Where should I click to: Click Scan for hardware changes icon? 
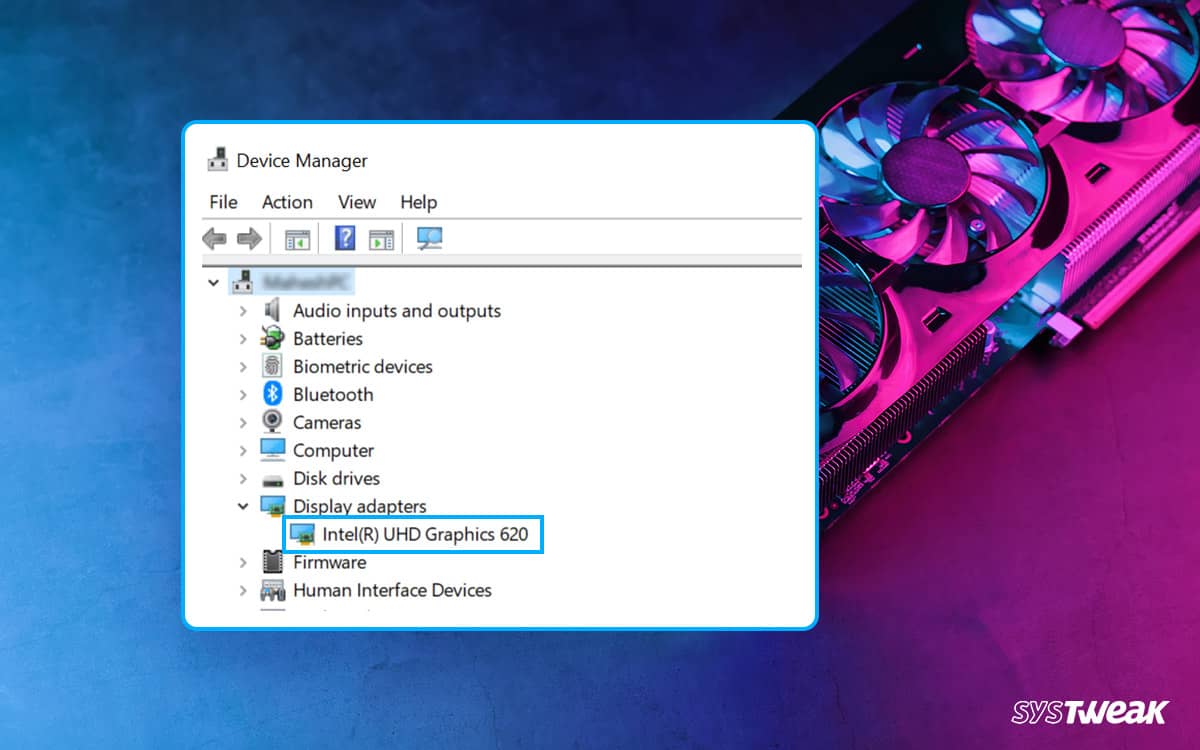pos(429,238)
